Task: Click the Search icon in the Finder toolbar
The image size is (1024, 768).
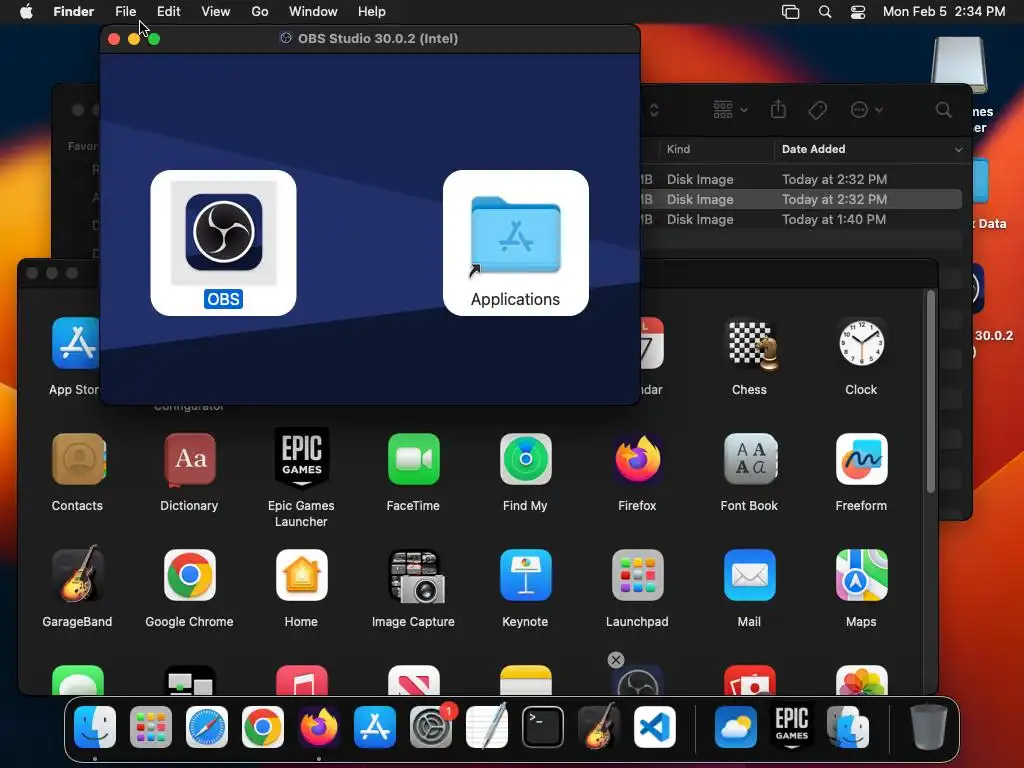Action: (x=943, y=110)
